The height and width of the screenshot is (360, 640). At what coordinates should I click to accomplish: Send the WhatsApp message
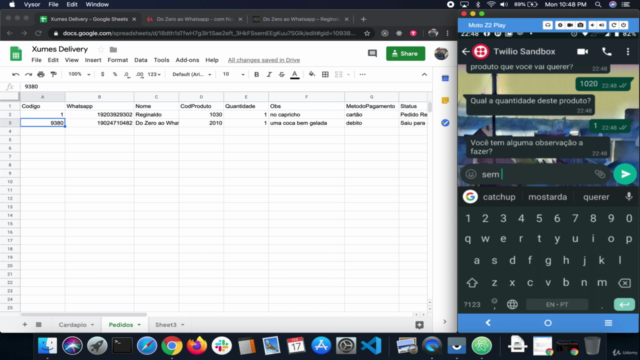tap(625, 174)
